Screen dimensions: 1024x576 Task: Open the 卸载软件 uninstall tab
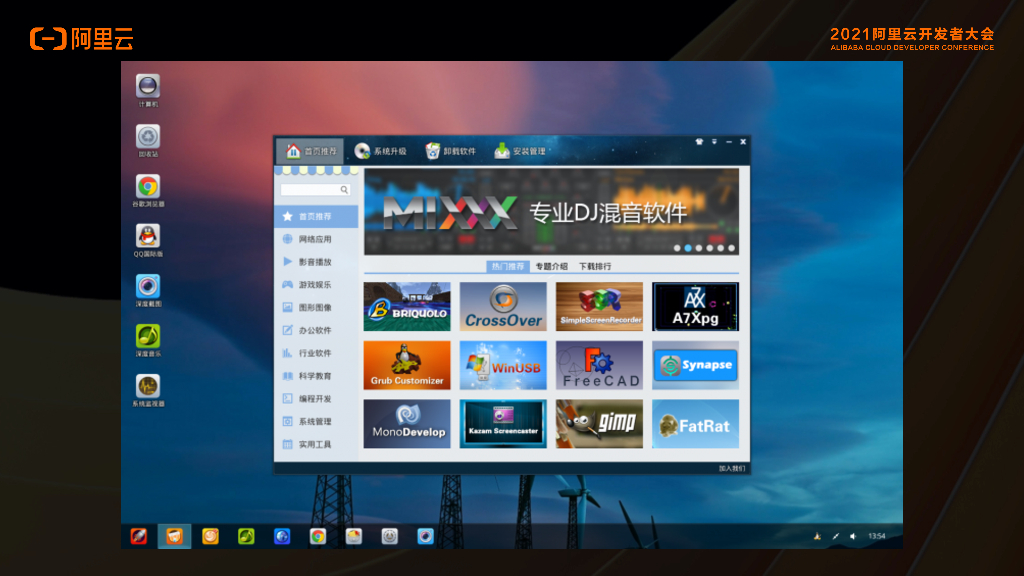click(451, 151)
